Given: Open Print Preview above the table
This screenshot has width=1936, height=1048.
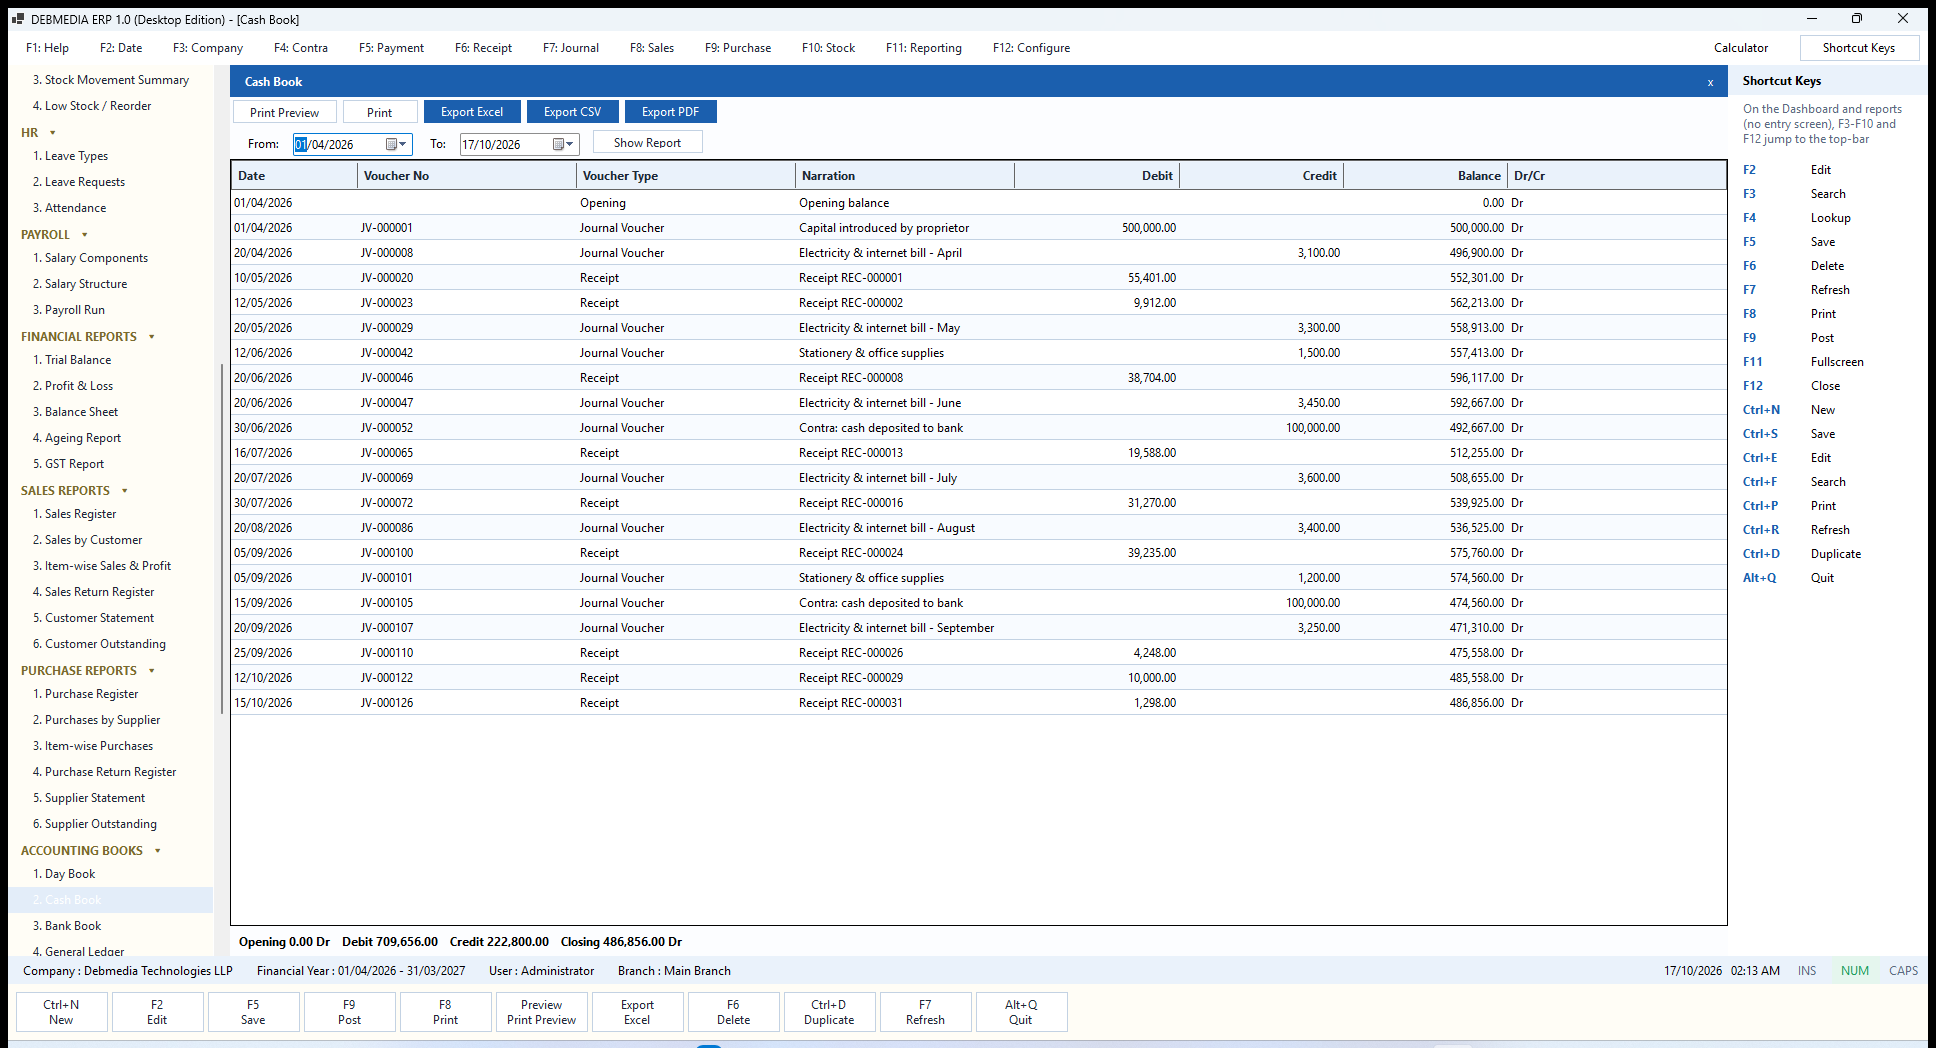Looking at the screenshot, I should [x=285, y=112].
